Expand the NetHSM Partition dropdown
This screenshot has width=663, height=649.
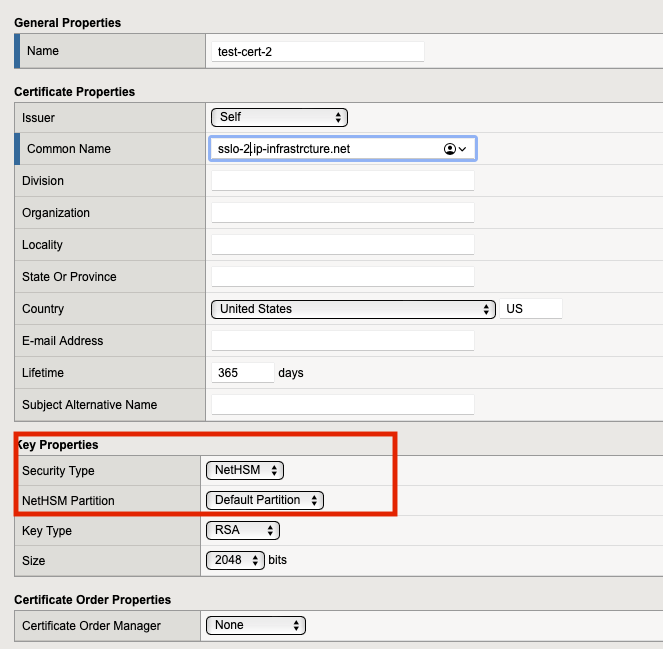(x=265, y=500)
